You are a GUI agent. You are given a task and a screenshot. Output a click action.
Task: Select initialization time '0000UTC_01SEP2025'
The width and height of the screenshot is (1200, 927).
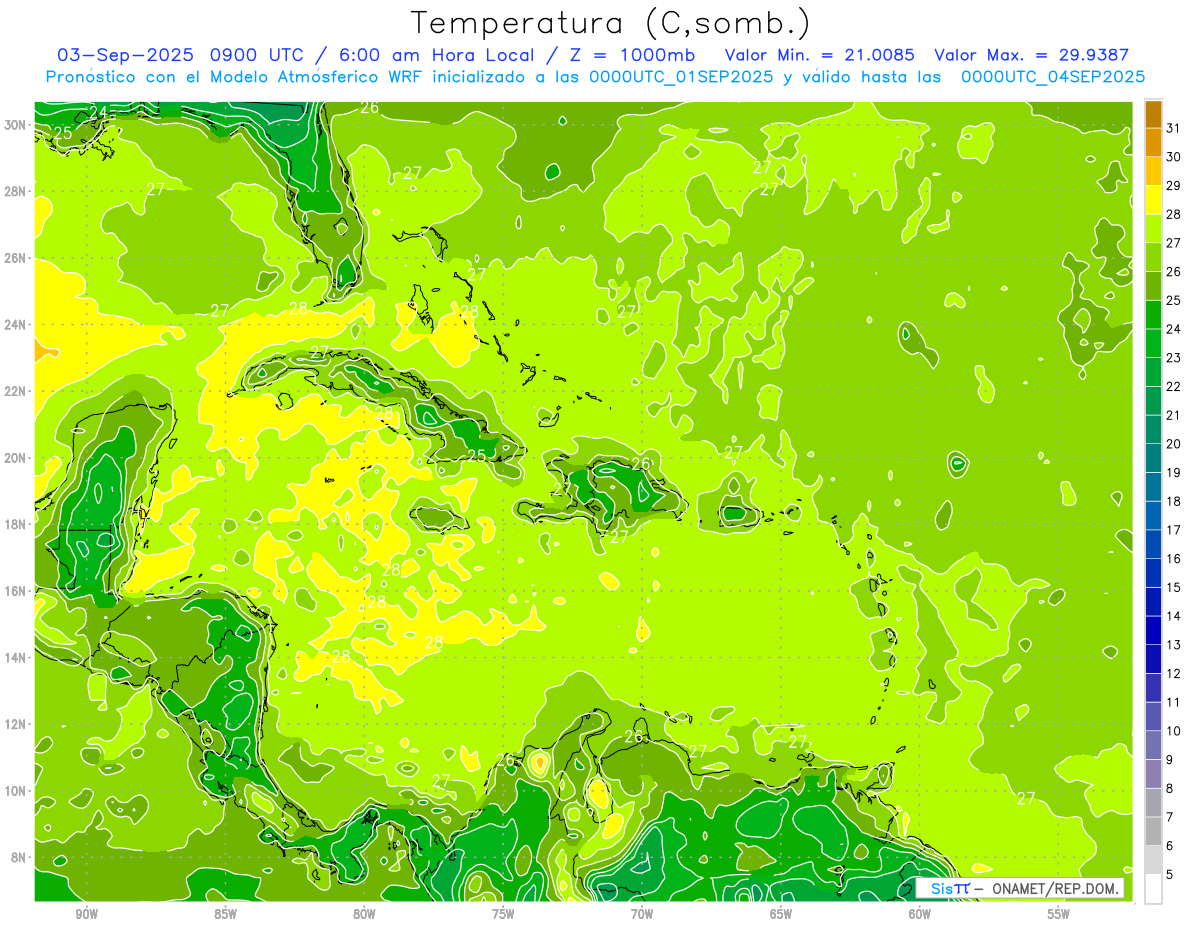(679, 76)
